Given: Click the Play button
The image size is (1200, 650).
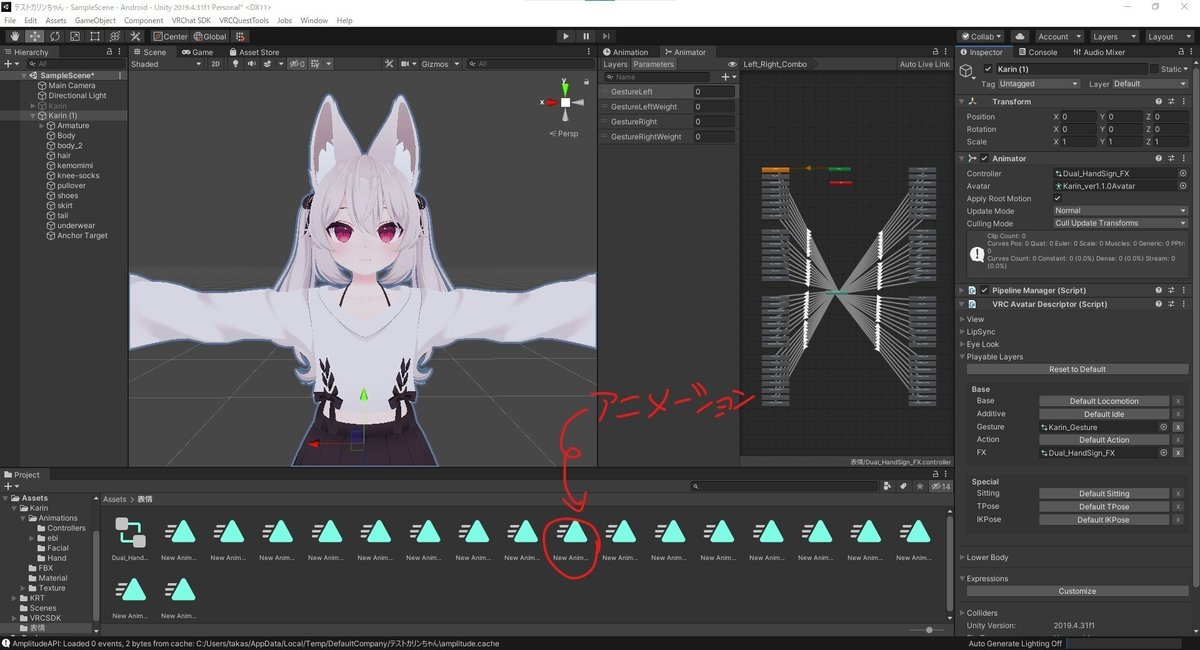Looking at the screenshot, I should click(x=566, y=36).
